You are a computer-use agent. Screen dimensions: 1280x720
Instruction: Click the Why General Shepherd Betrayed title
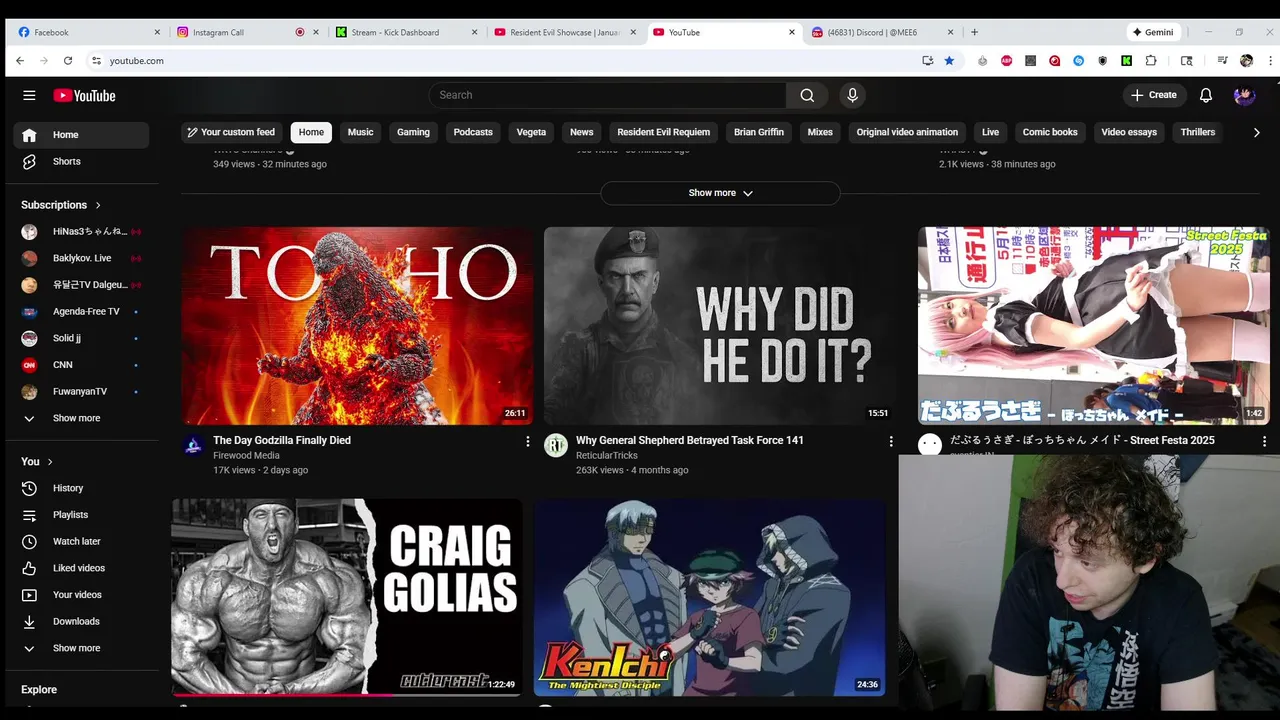coord(690,440)
